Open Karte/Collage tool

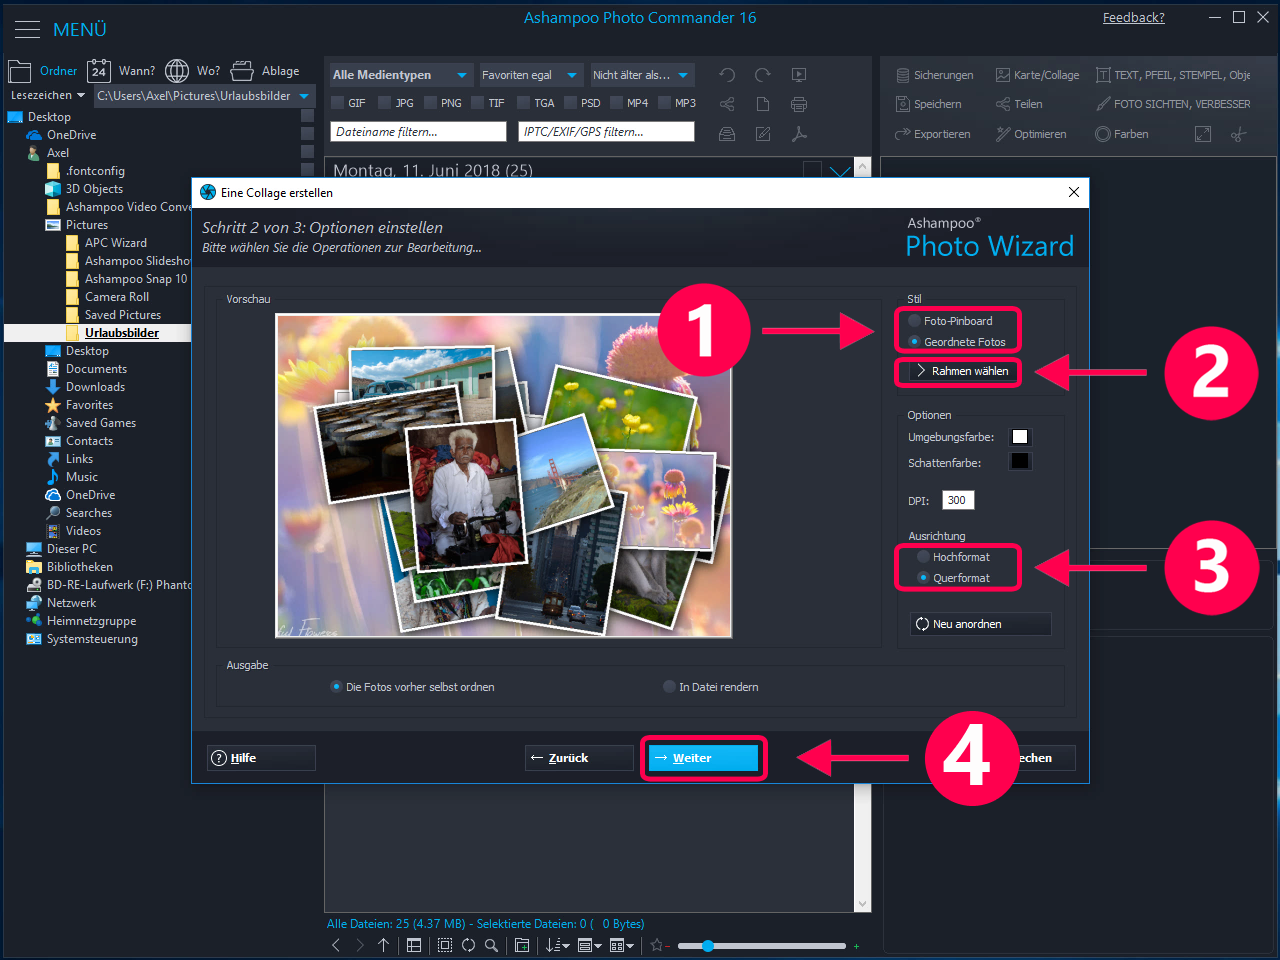[x=1037, y=75]
